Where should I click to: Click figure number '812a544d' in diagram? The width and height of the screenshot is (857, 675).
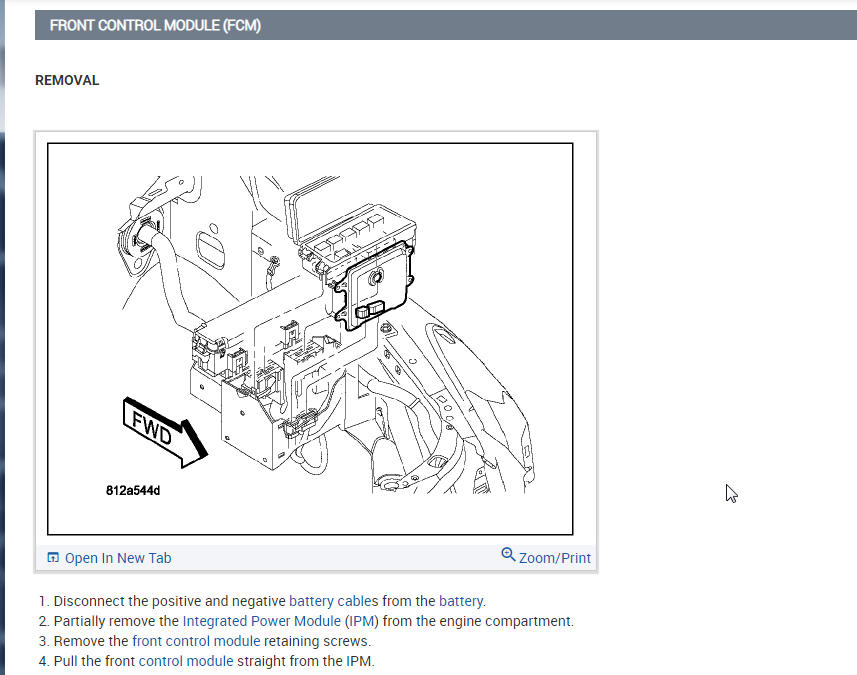(x=133, y=490)
